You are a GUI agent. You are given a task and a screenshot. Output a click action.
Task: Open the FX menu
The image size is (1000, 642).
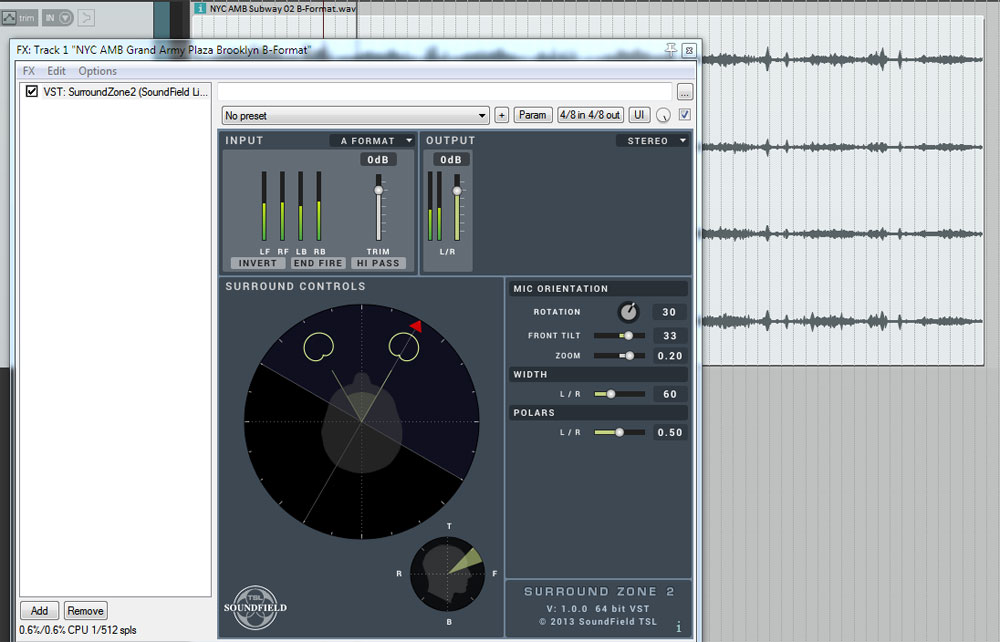click(x=29, y=71)
